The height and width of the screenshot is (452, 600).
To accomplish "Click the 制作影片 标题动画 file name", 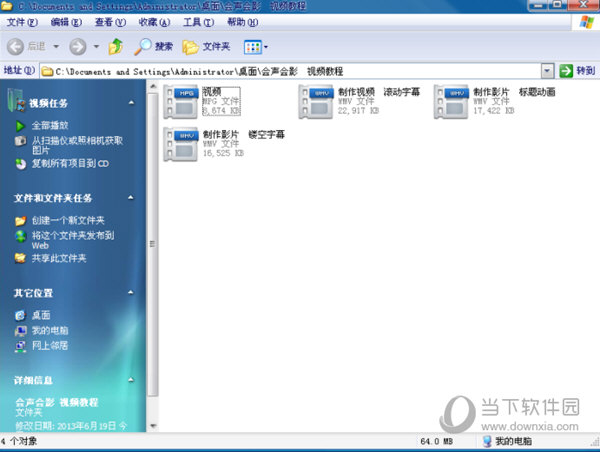I will (514, 92).
